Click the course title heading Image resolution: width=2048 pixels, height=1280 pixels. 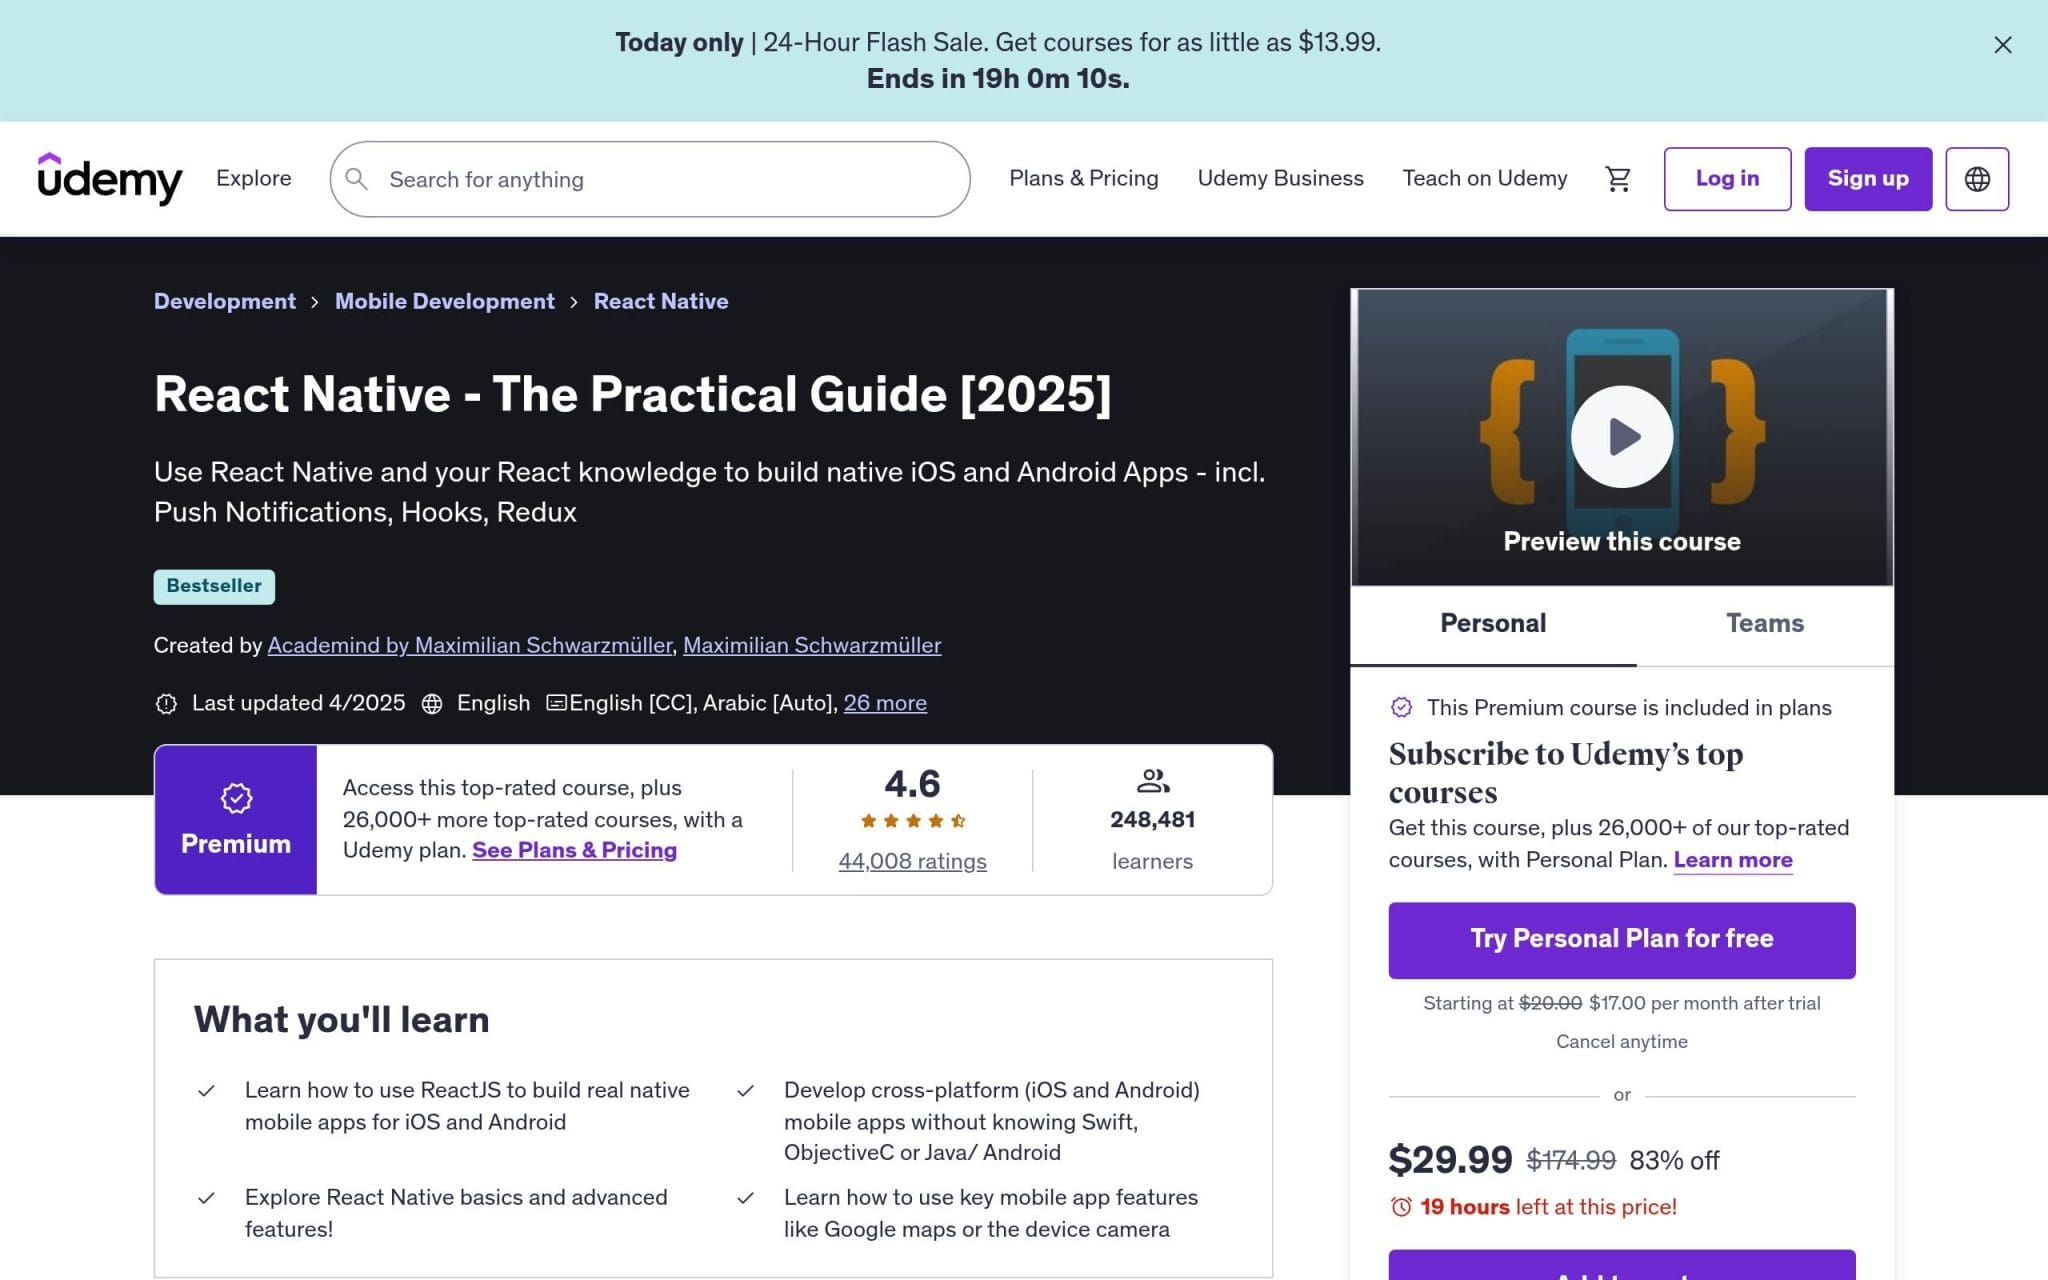[632, 394]
